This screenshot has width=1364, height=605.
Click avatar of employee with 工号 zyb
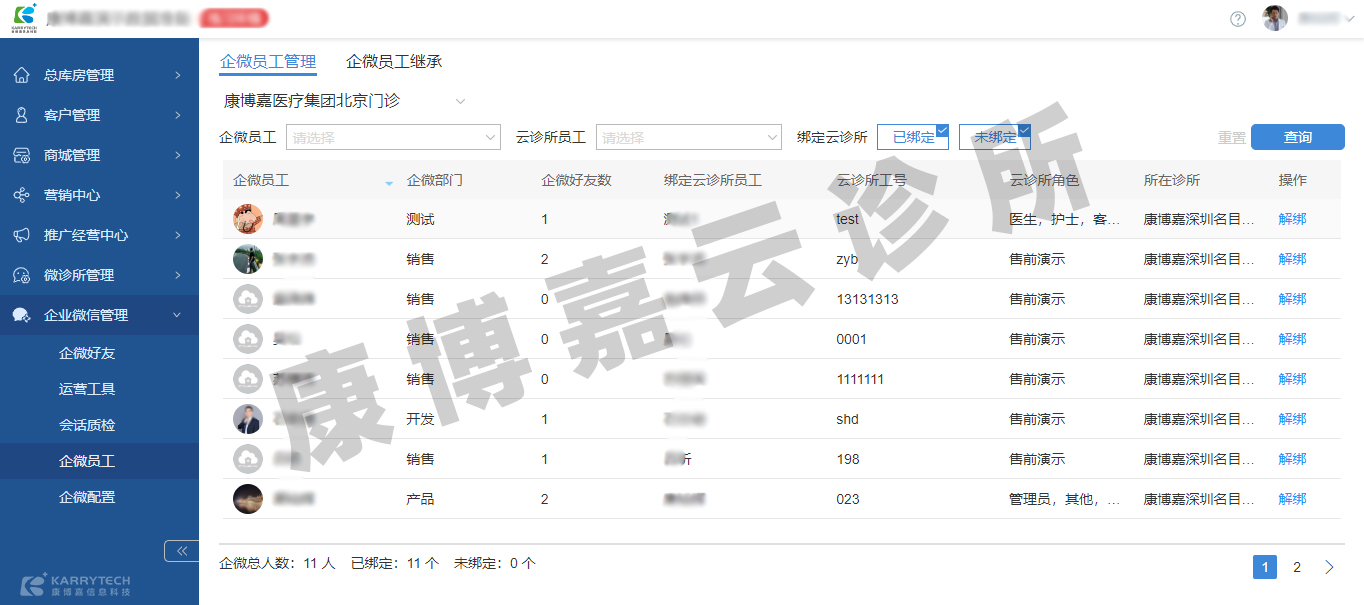point(248,259)
